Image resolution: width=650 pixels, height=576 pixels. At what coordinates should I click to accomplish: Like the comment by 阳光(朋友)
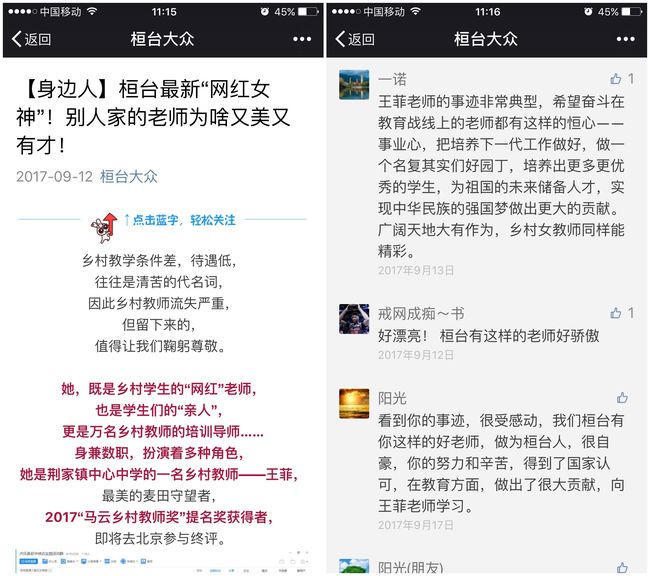(x=622, y=567)
